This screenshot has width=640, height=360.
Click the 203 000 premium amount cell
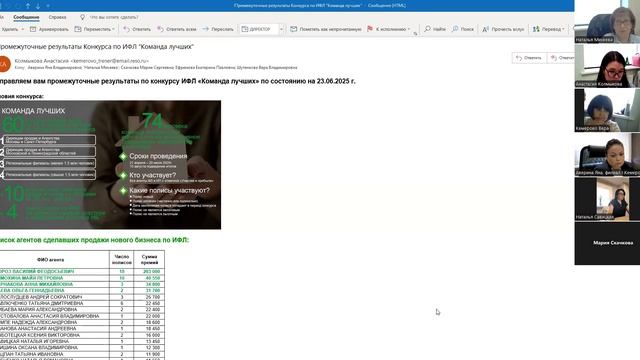[149, 271]
